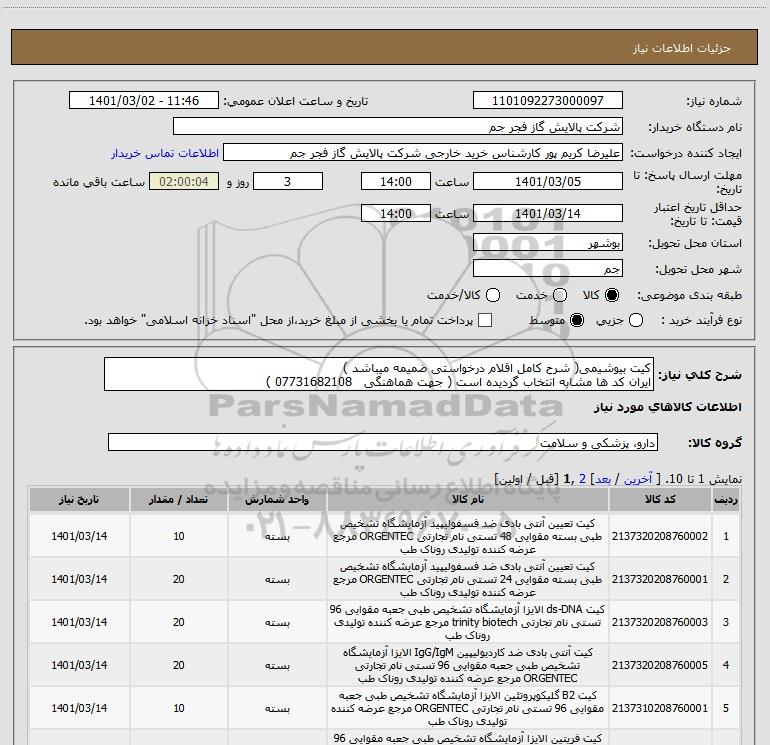Screen dimensions: 770x745
Task: Click the announcement date field 1401/03/02 - 11:46
Action: click(144, 101)
